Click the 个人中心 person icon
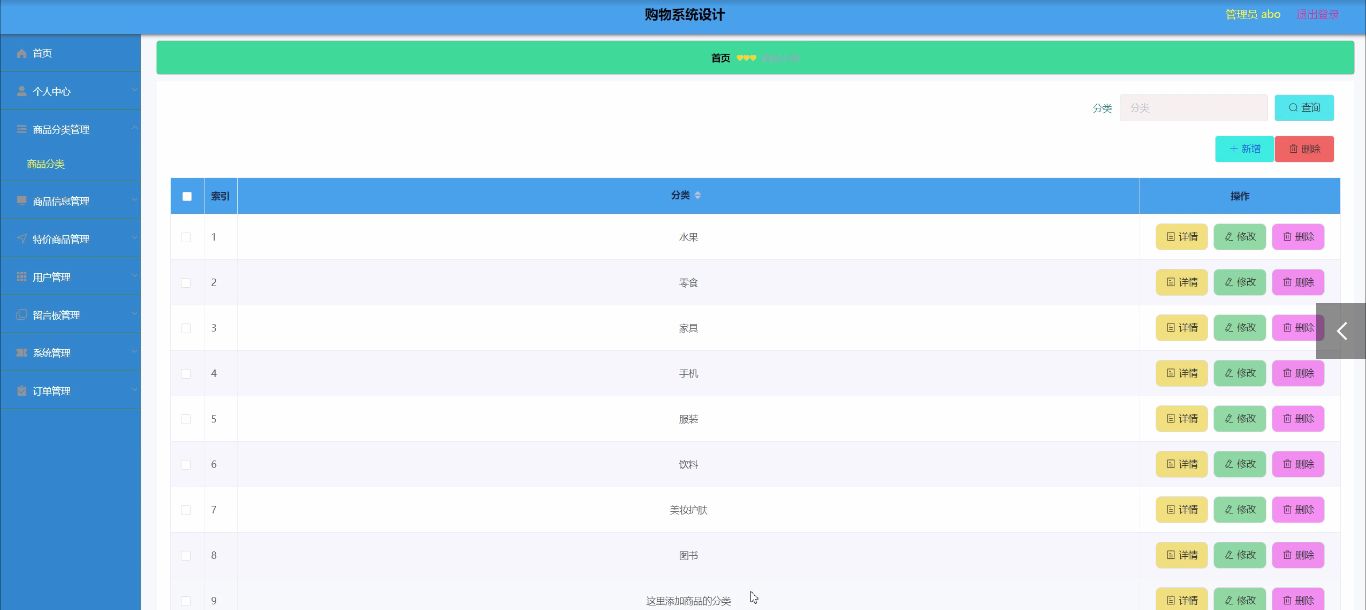This screenshot has height=610, width=1366. click(x=20, y=91)
